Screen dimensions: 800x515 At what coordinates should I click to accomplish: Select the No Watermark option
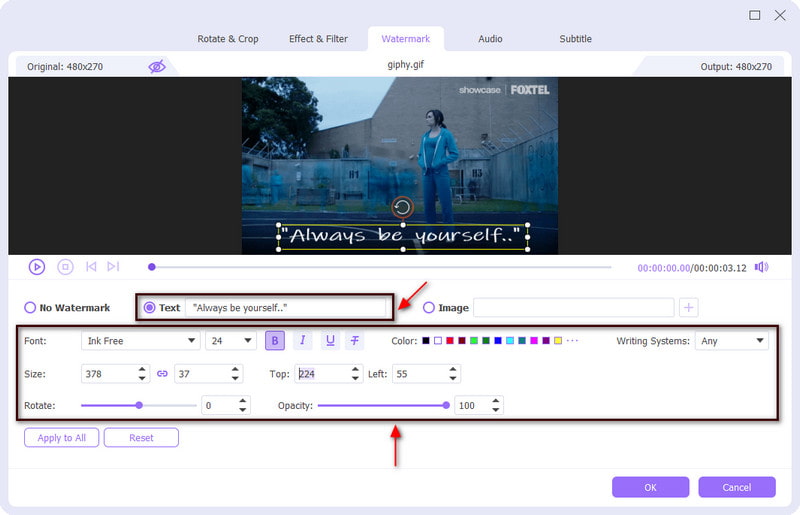click(x=67, y=308)
